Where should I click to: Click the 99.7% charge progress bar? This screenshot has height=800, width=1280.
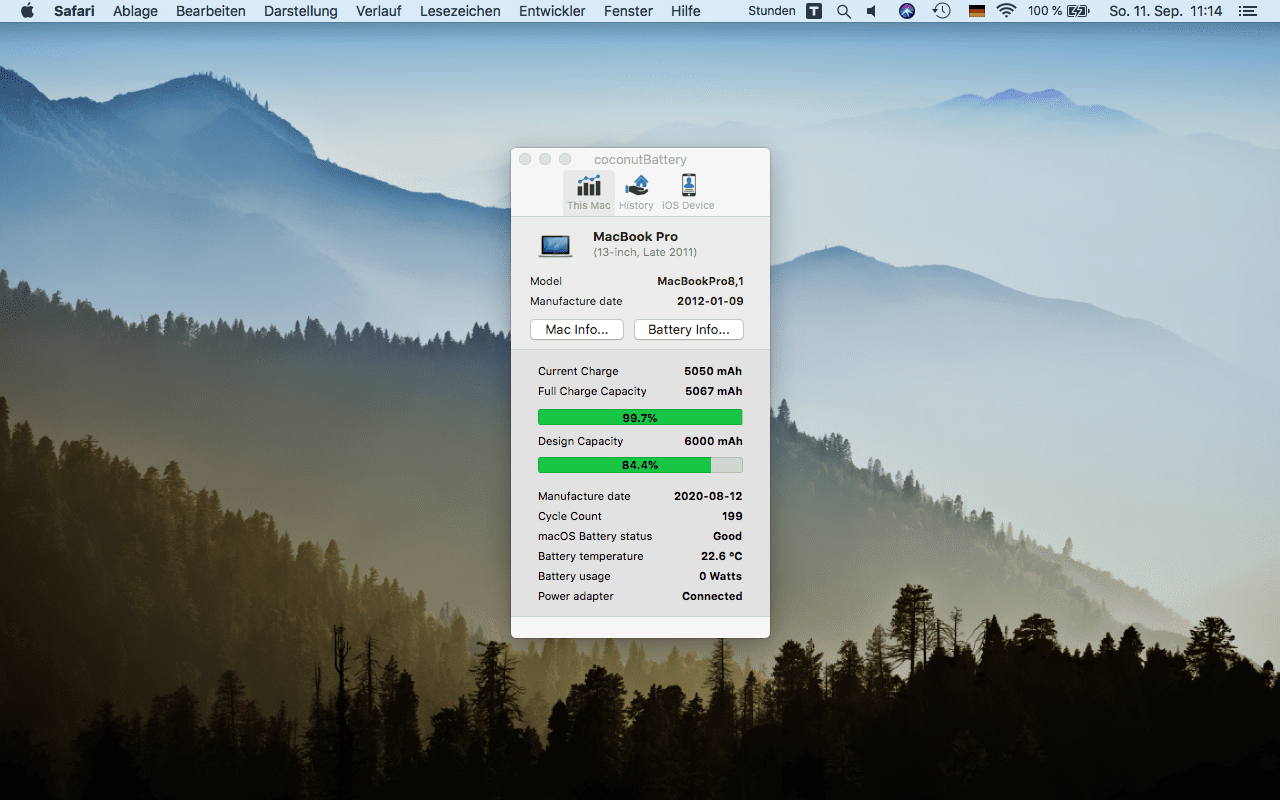640,417
